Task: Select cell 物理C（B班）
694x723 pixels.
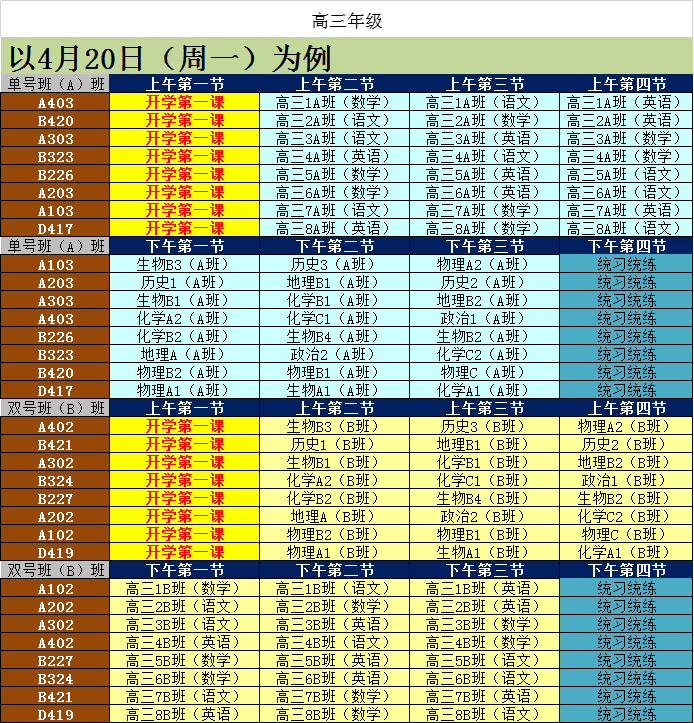Action: (x=626, y=534)
